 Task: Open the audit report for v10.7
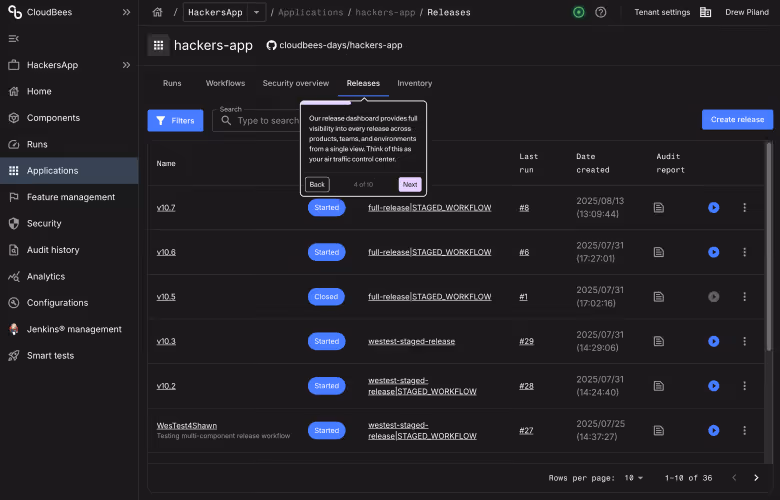(659, 207)
